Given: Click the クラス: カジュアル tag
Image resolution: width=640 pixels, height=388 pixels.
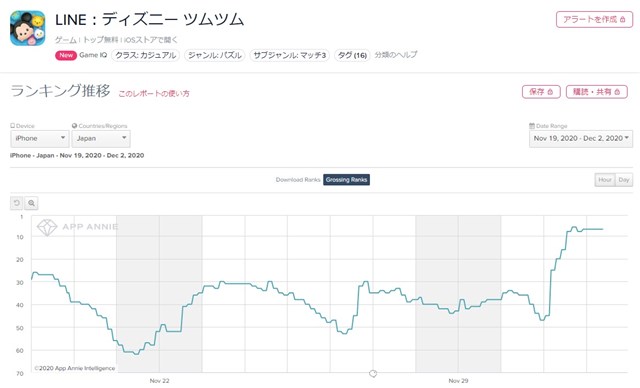Looking at the screenshot, I should click(x=145, y=55).
